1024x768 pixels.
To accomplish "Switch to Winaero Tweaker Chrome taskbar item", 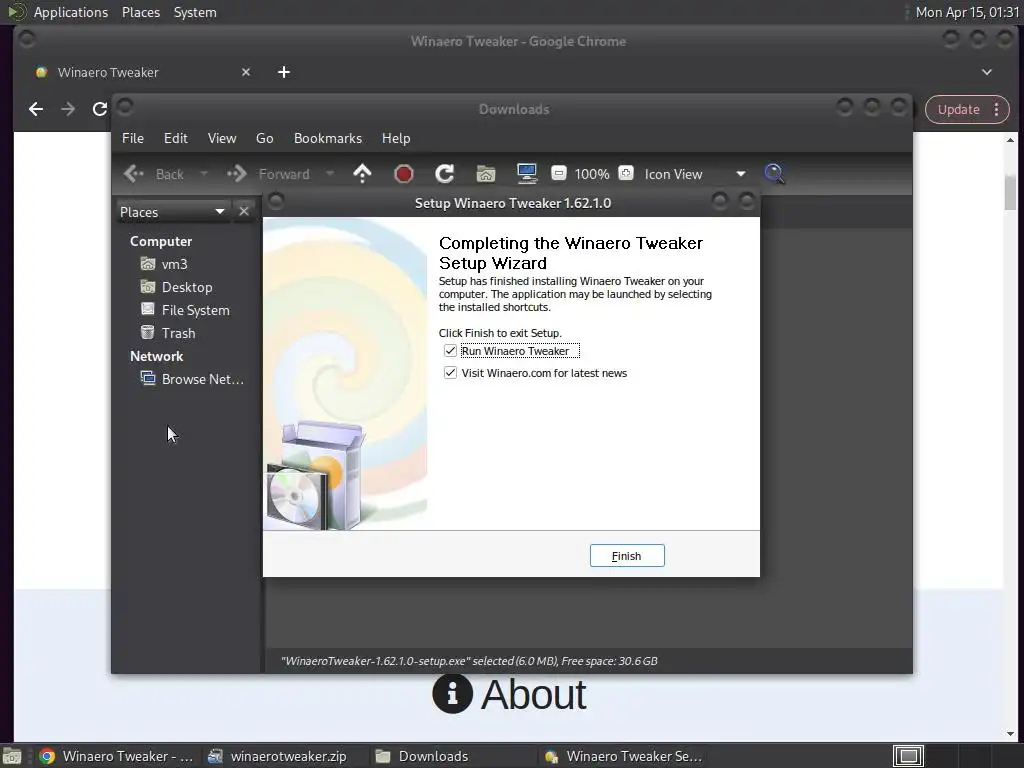I will [116, 756].
